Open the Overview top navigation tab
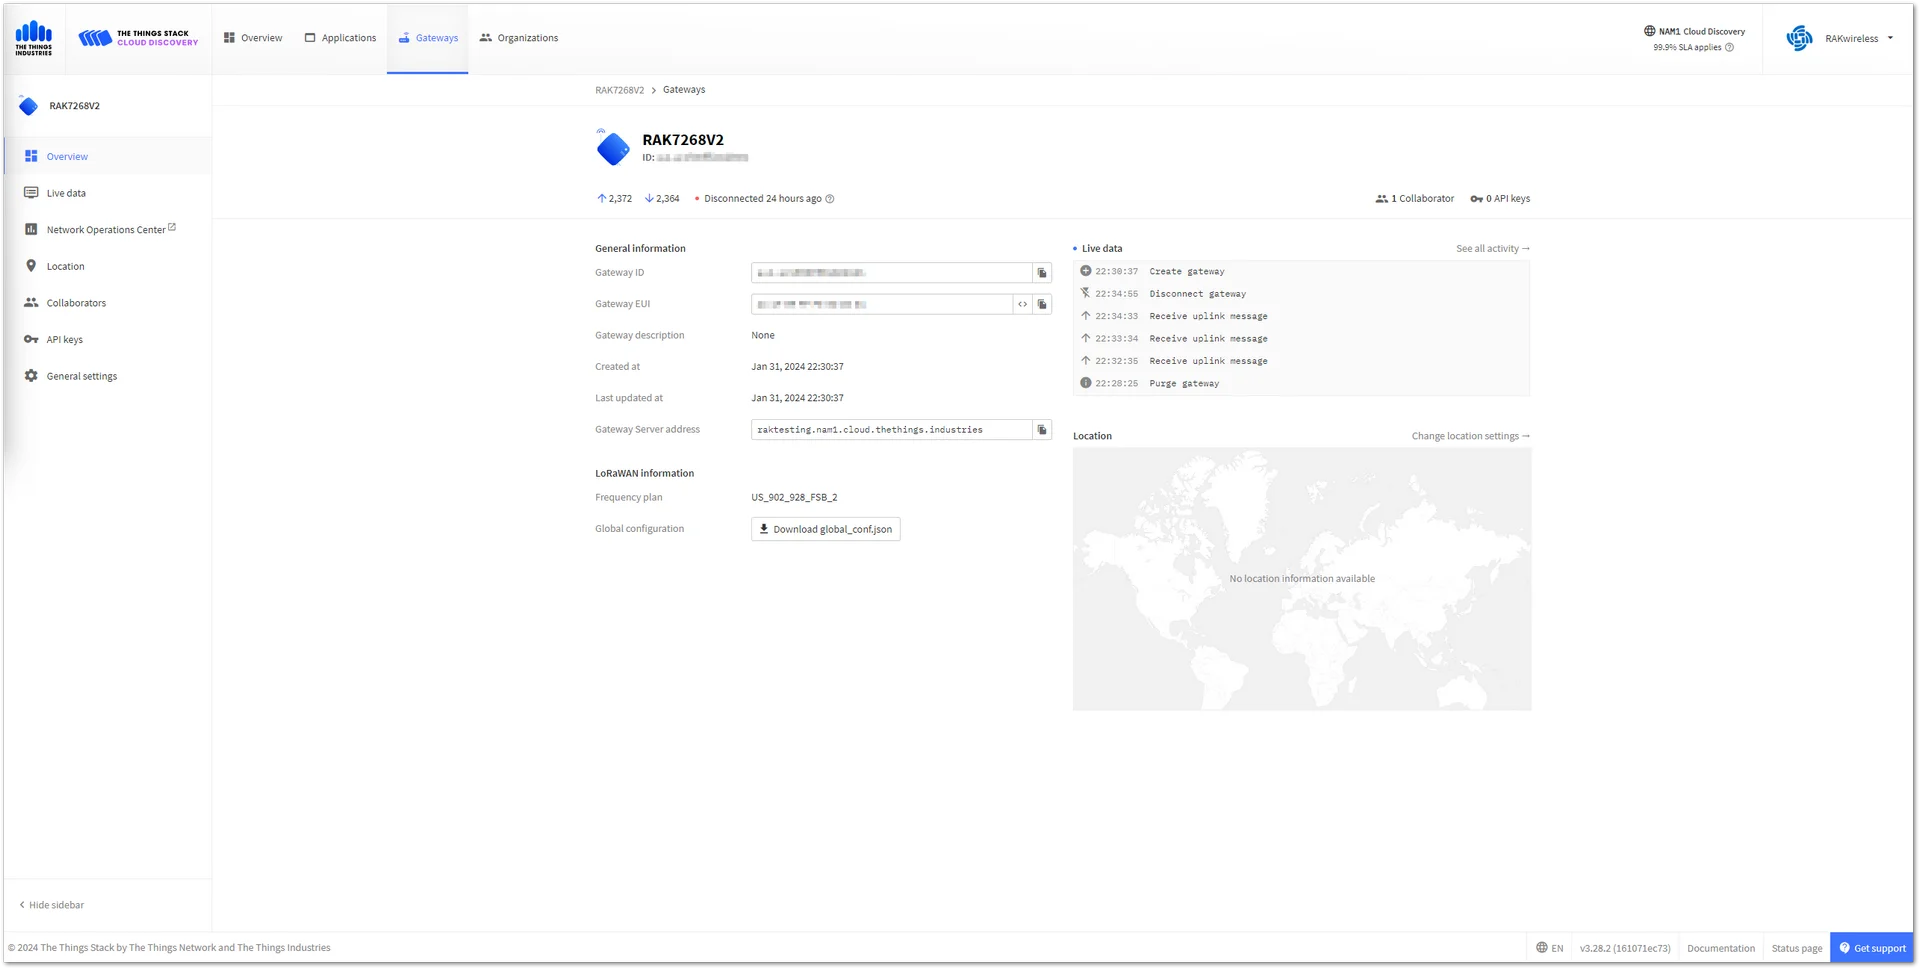The height and width of the screenshot is (969, 1920). tap(253, 38)
